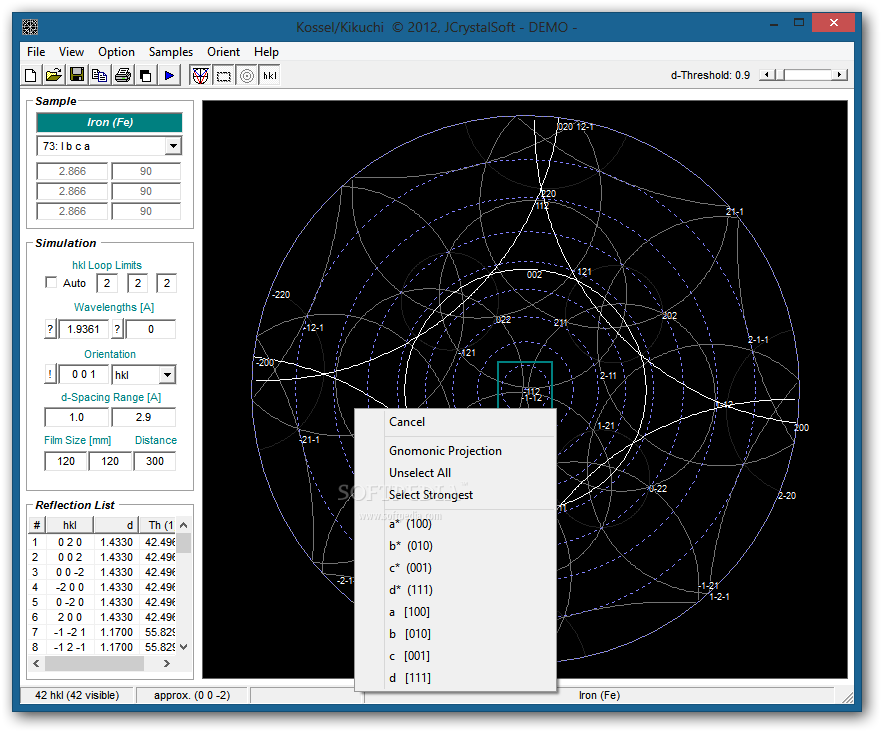882x732 pixels.
Task: Click the Open file folder icon
Action: (x=54, y=75)
